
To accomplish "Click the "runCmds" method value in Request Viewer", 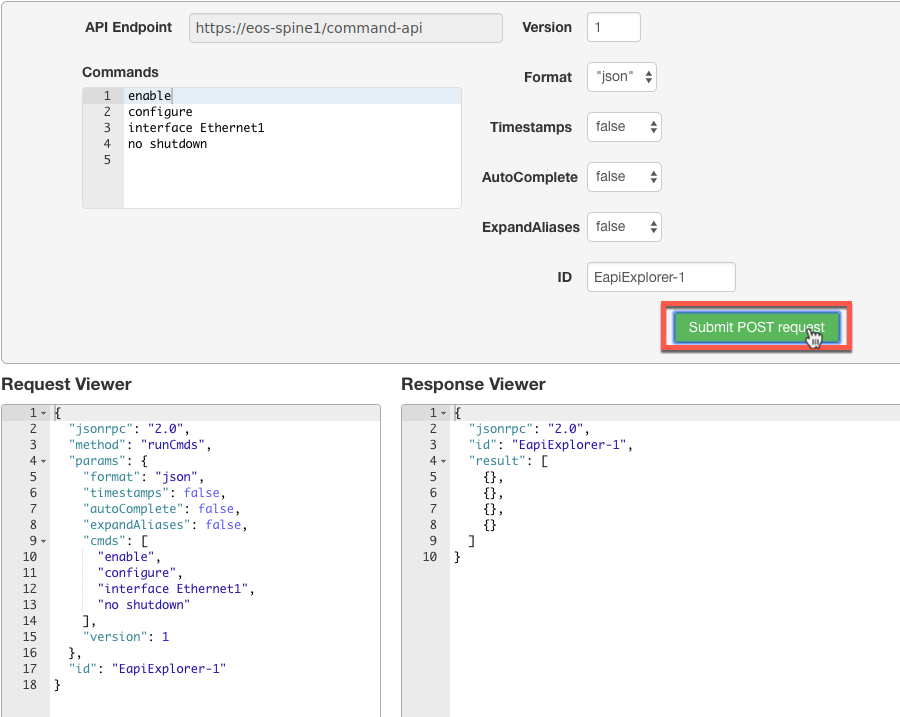I will pos(178,445).
